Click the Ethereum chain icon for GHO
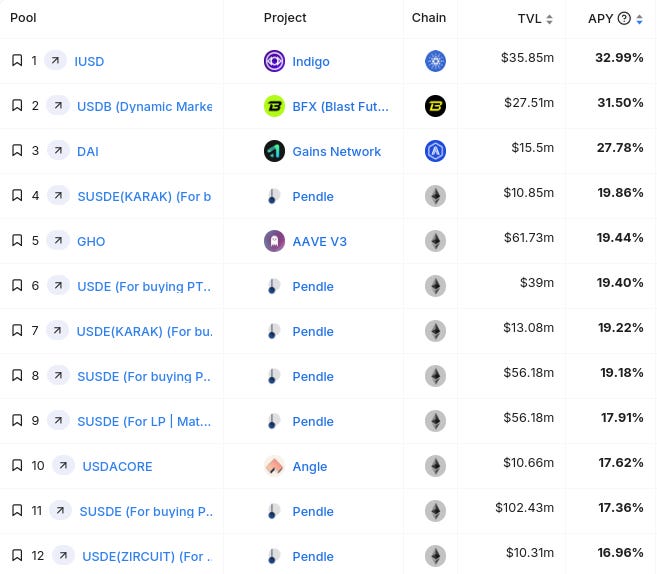This screenshot has width=657, height=574. (x=435, y=241)
